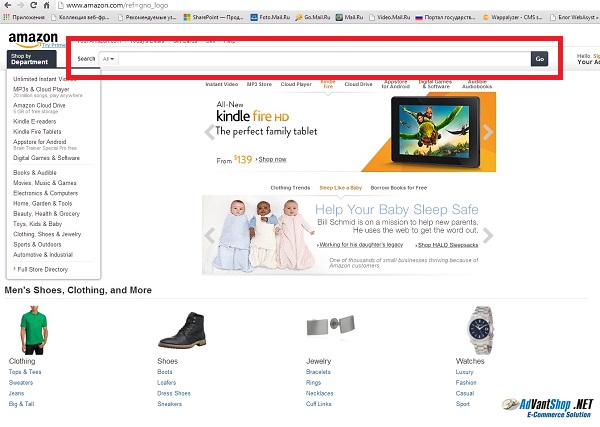Select the Appstore for Android tab
The width and height of the screenshot is (600, 427).
(396, 84)
